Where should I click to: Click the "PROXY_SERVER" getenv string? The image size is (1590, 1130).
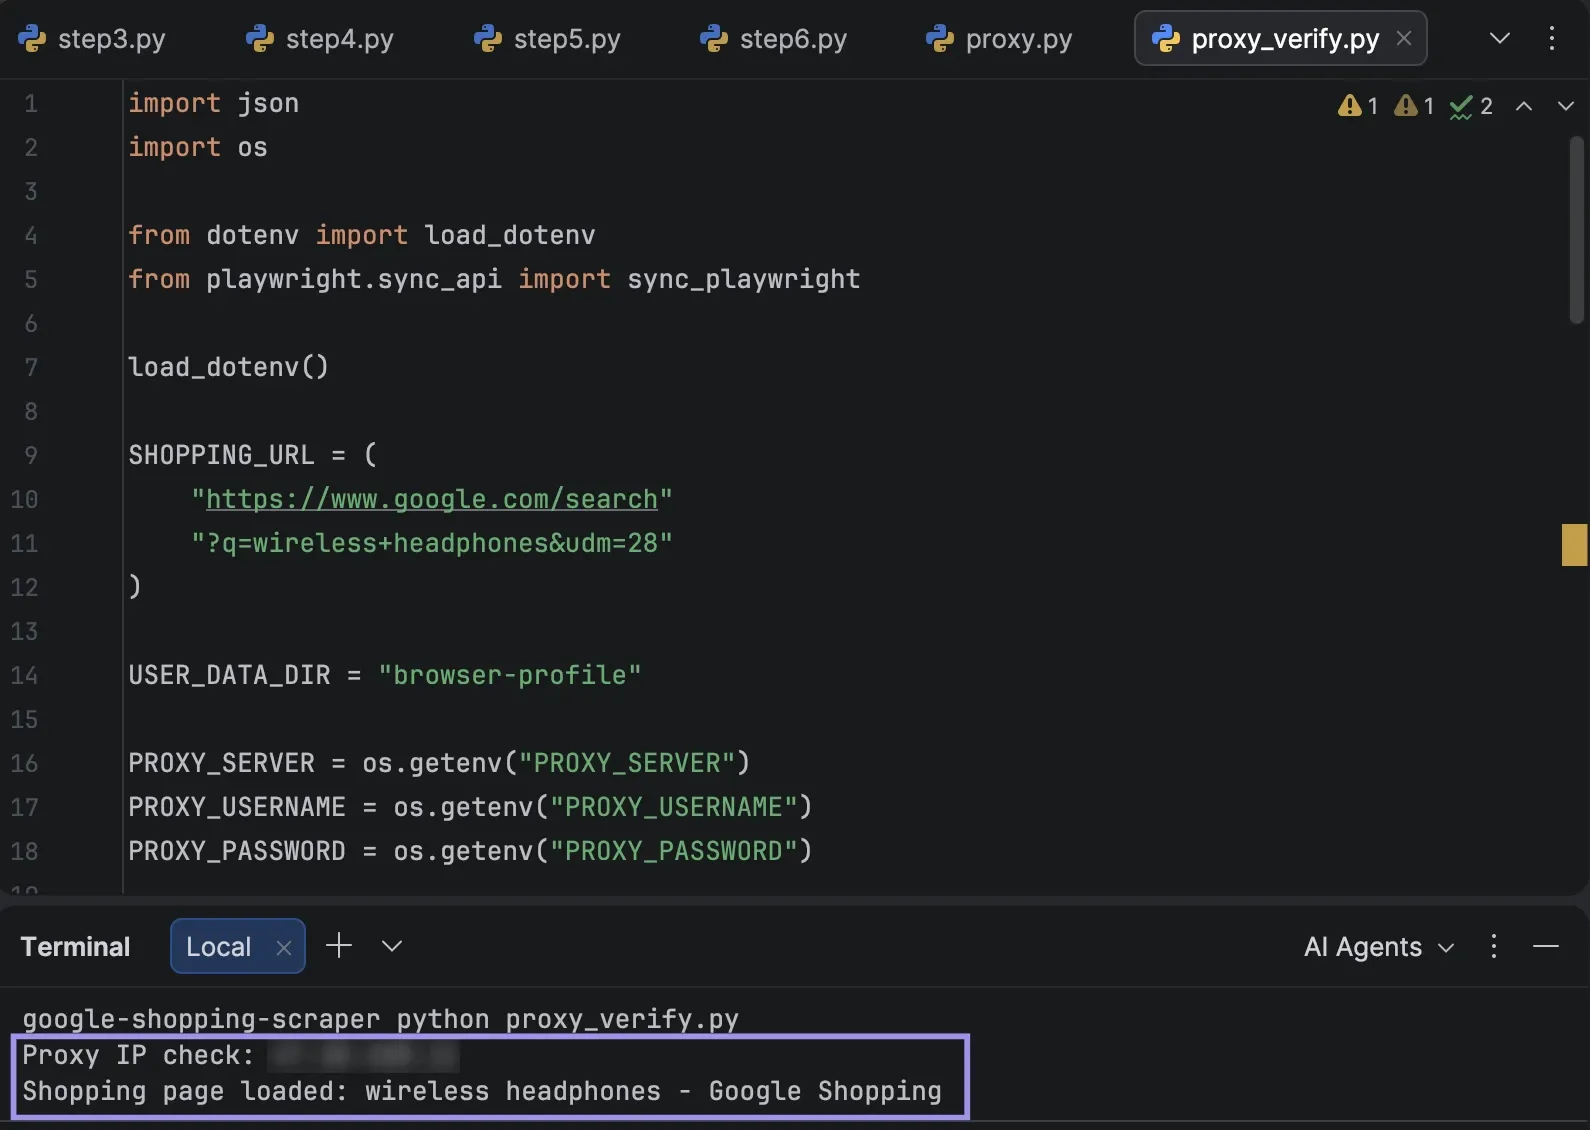[627, 763]
